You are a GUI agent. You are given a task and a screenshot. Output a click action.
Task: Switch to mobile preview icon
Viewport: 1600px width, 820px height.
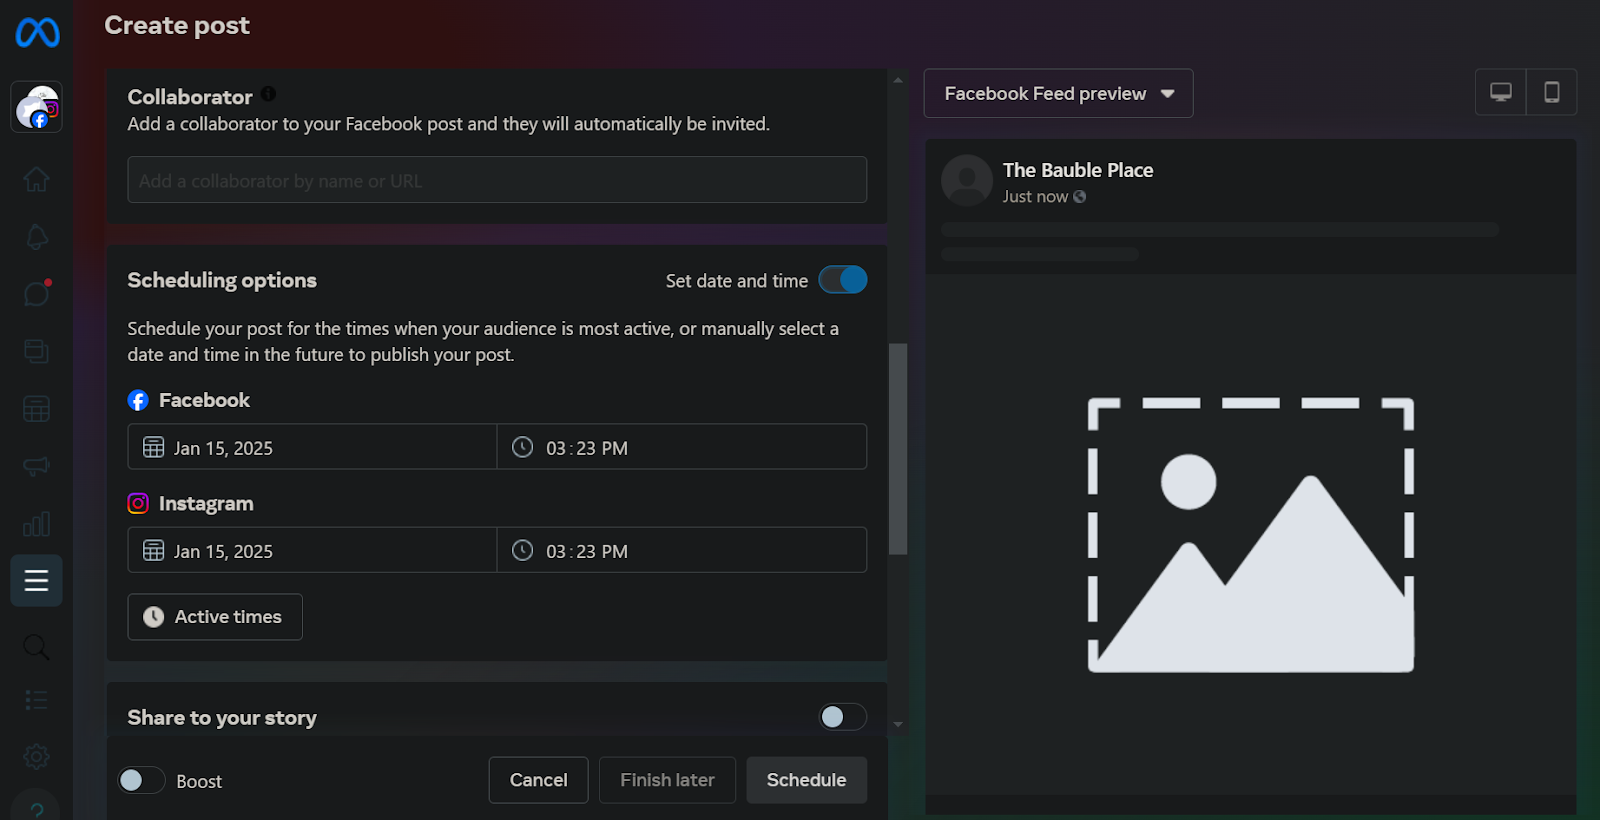pos(1552,93)
